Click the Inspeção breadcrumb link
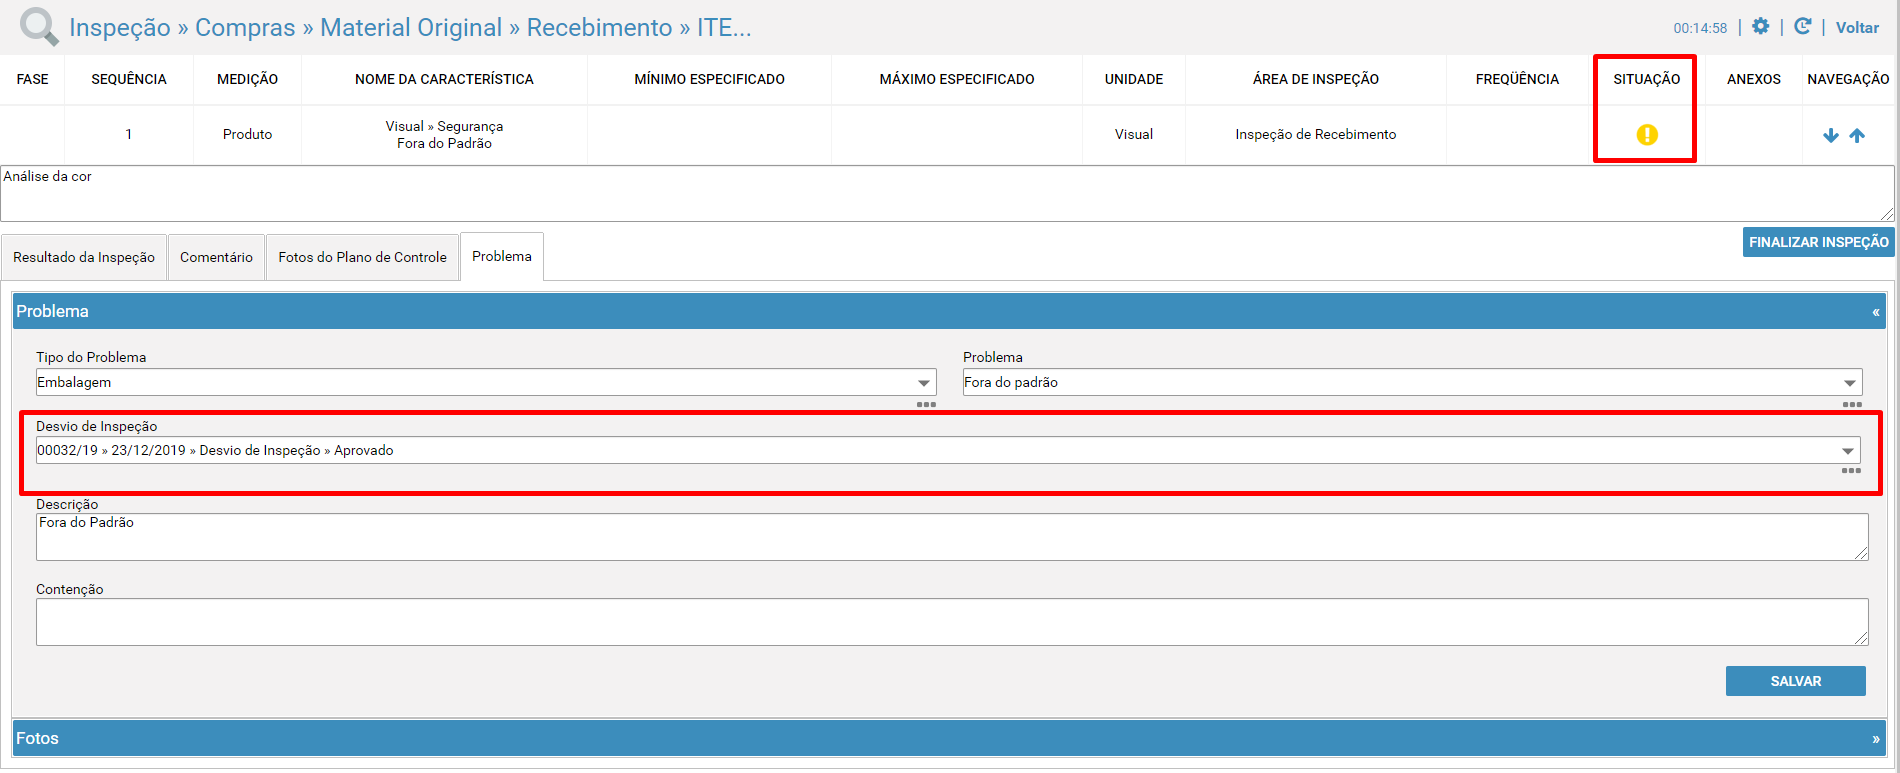This screenshot has width=1900, height=773. (x=120, y=28)
